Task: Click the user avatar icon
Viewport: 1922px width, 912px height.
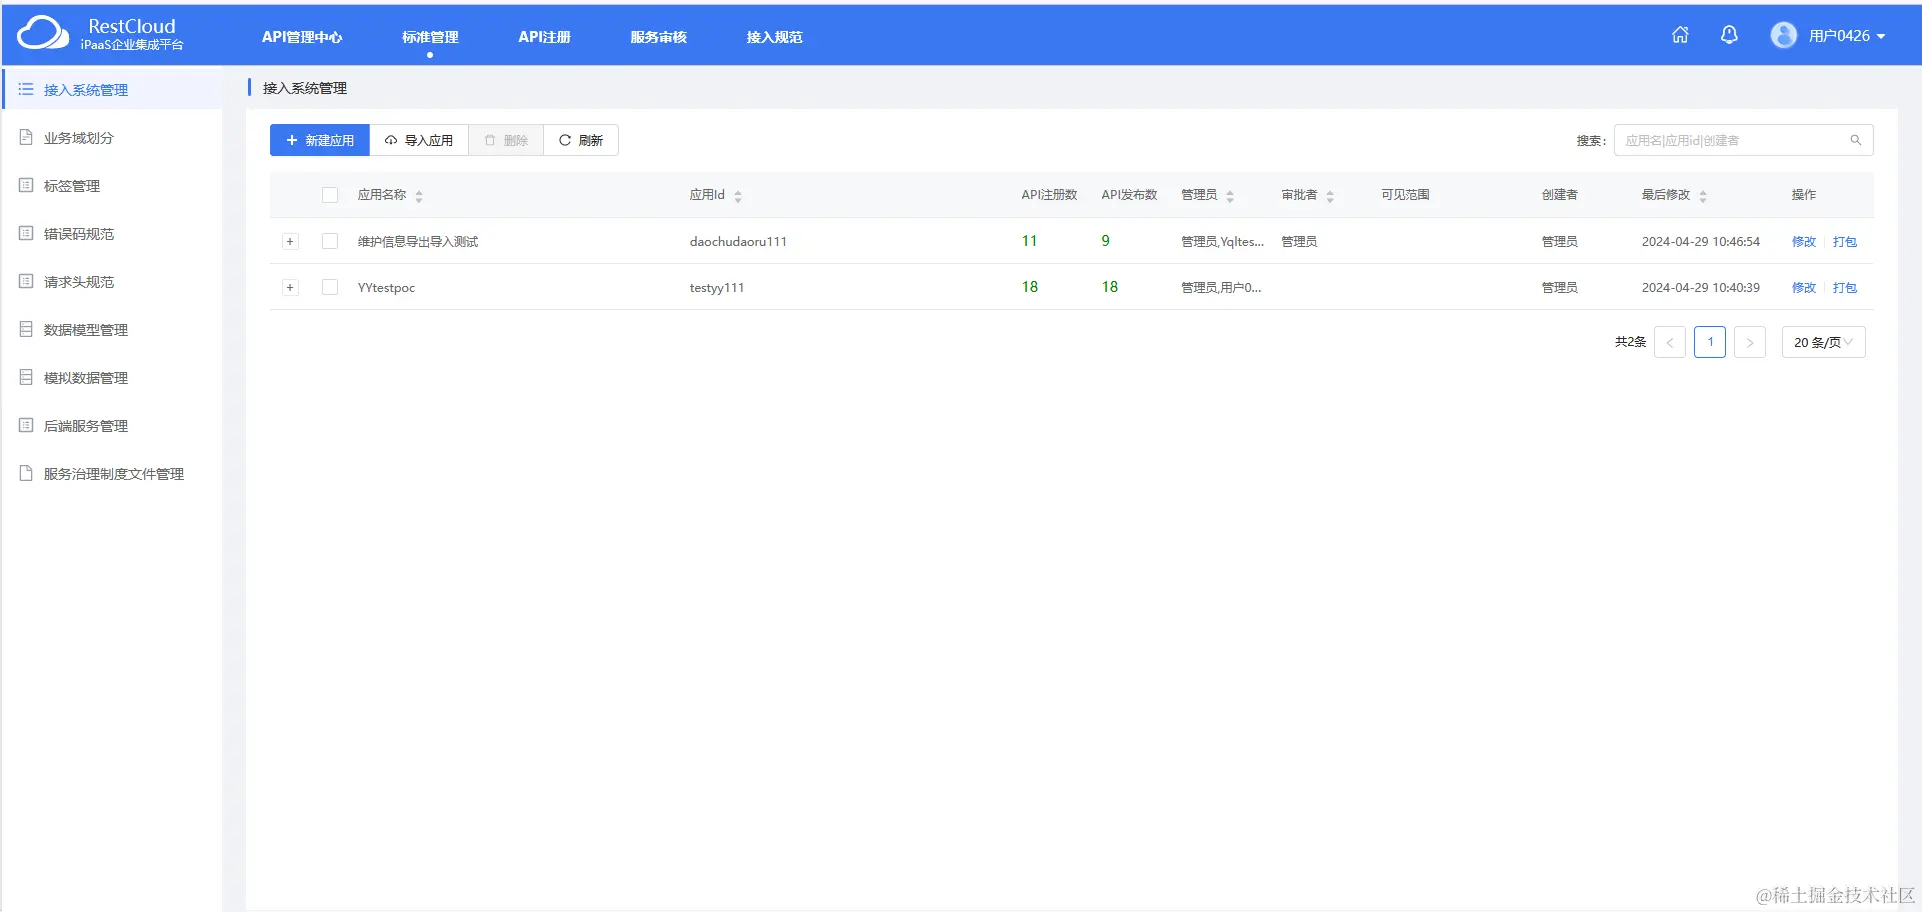Action: point(1783,35)
